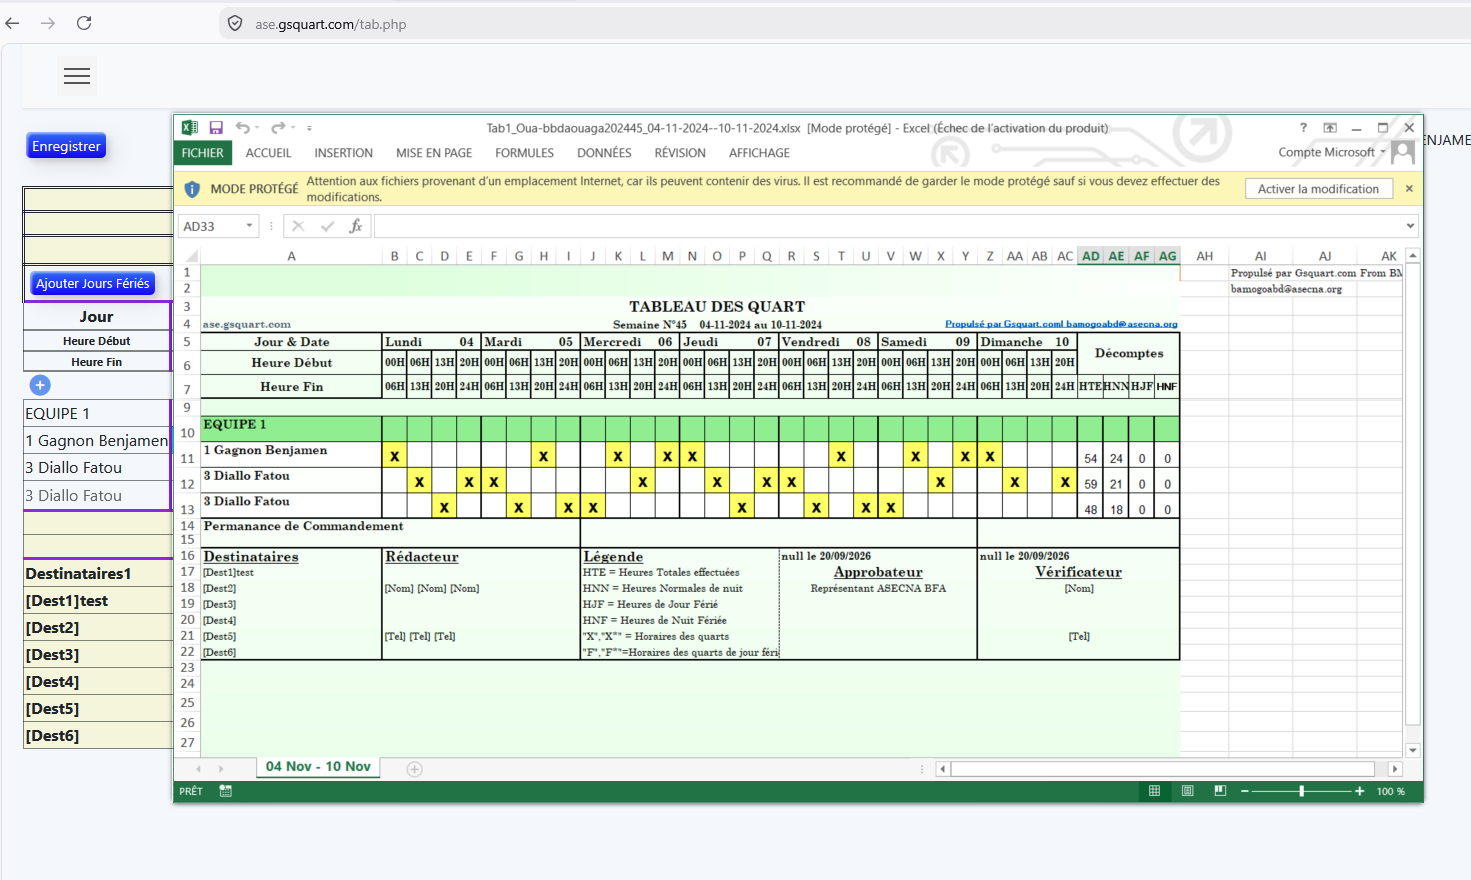The image size is (1471, 880).
Task: Click the Enregistrer button
Action: [x=66, y=146]
